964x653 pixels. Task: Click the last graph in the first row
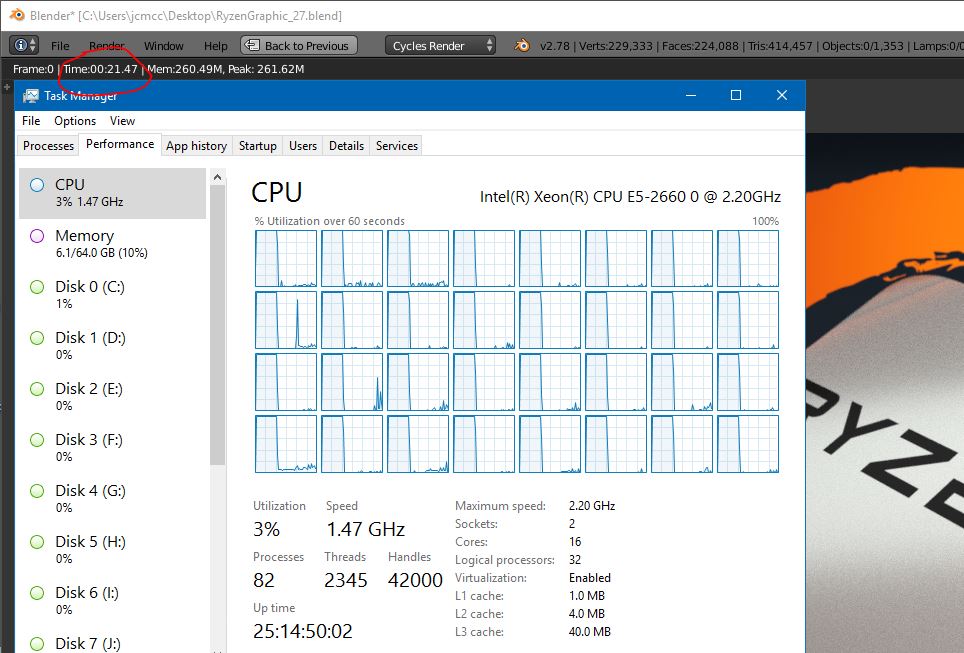click(748, 258)
